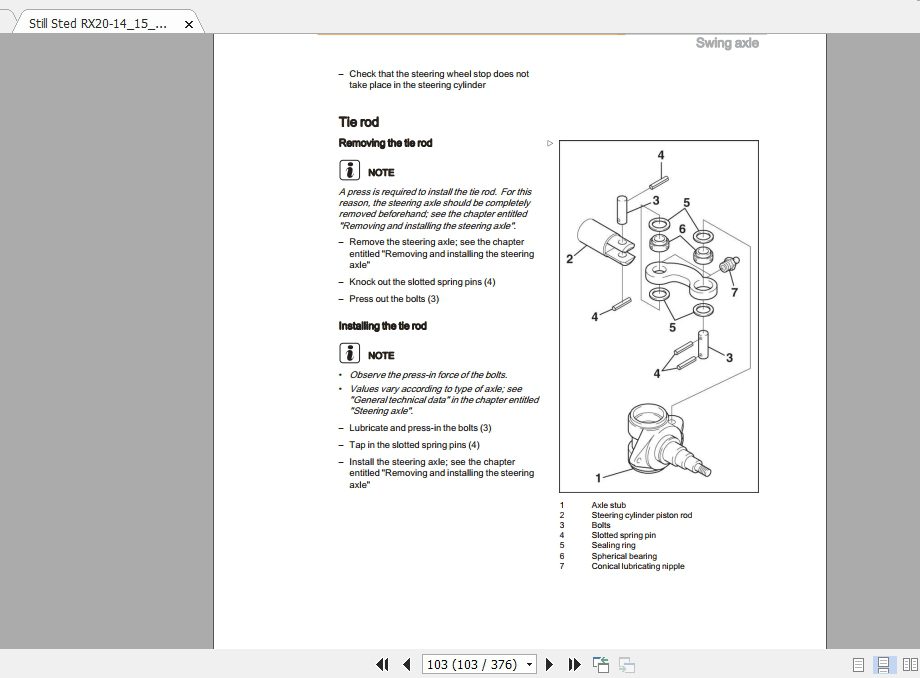This screenshot has height=678, width=920.
Task: Click the legend entry Slotted spring pin
Action: click(623, 535)
